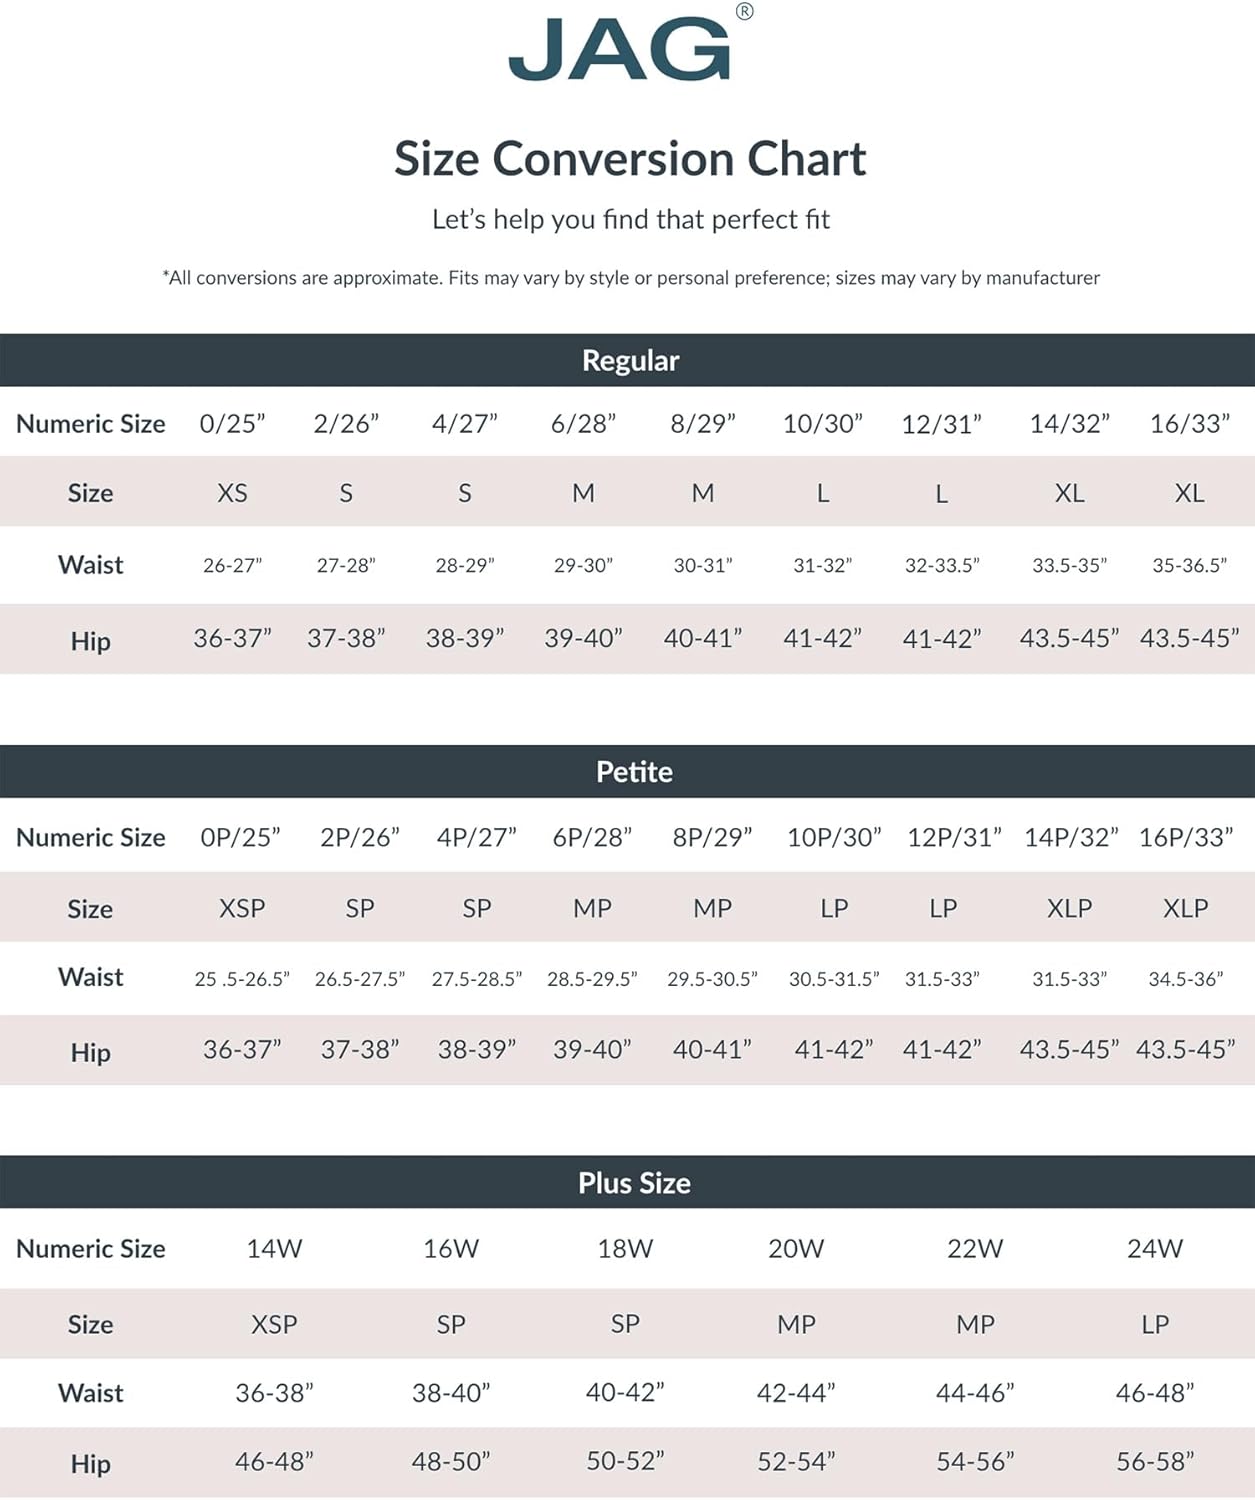The width and height of the screenshot is (1255, 1500).
Task: Click the 10P/30" petite numeric size
Action: tap(834, 837)
